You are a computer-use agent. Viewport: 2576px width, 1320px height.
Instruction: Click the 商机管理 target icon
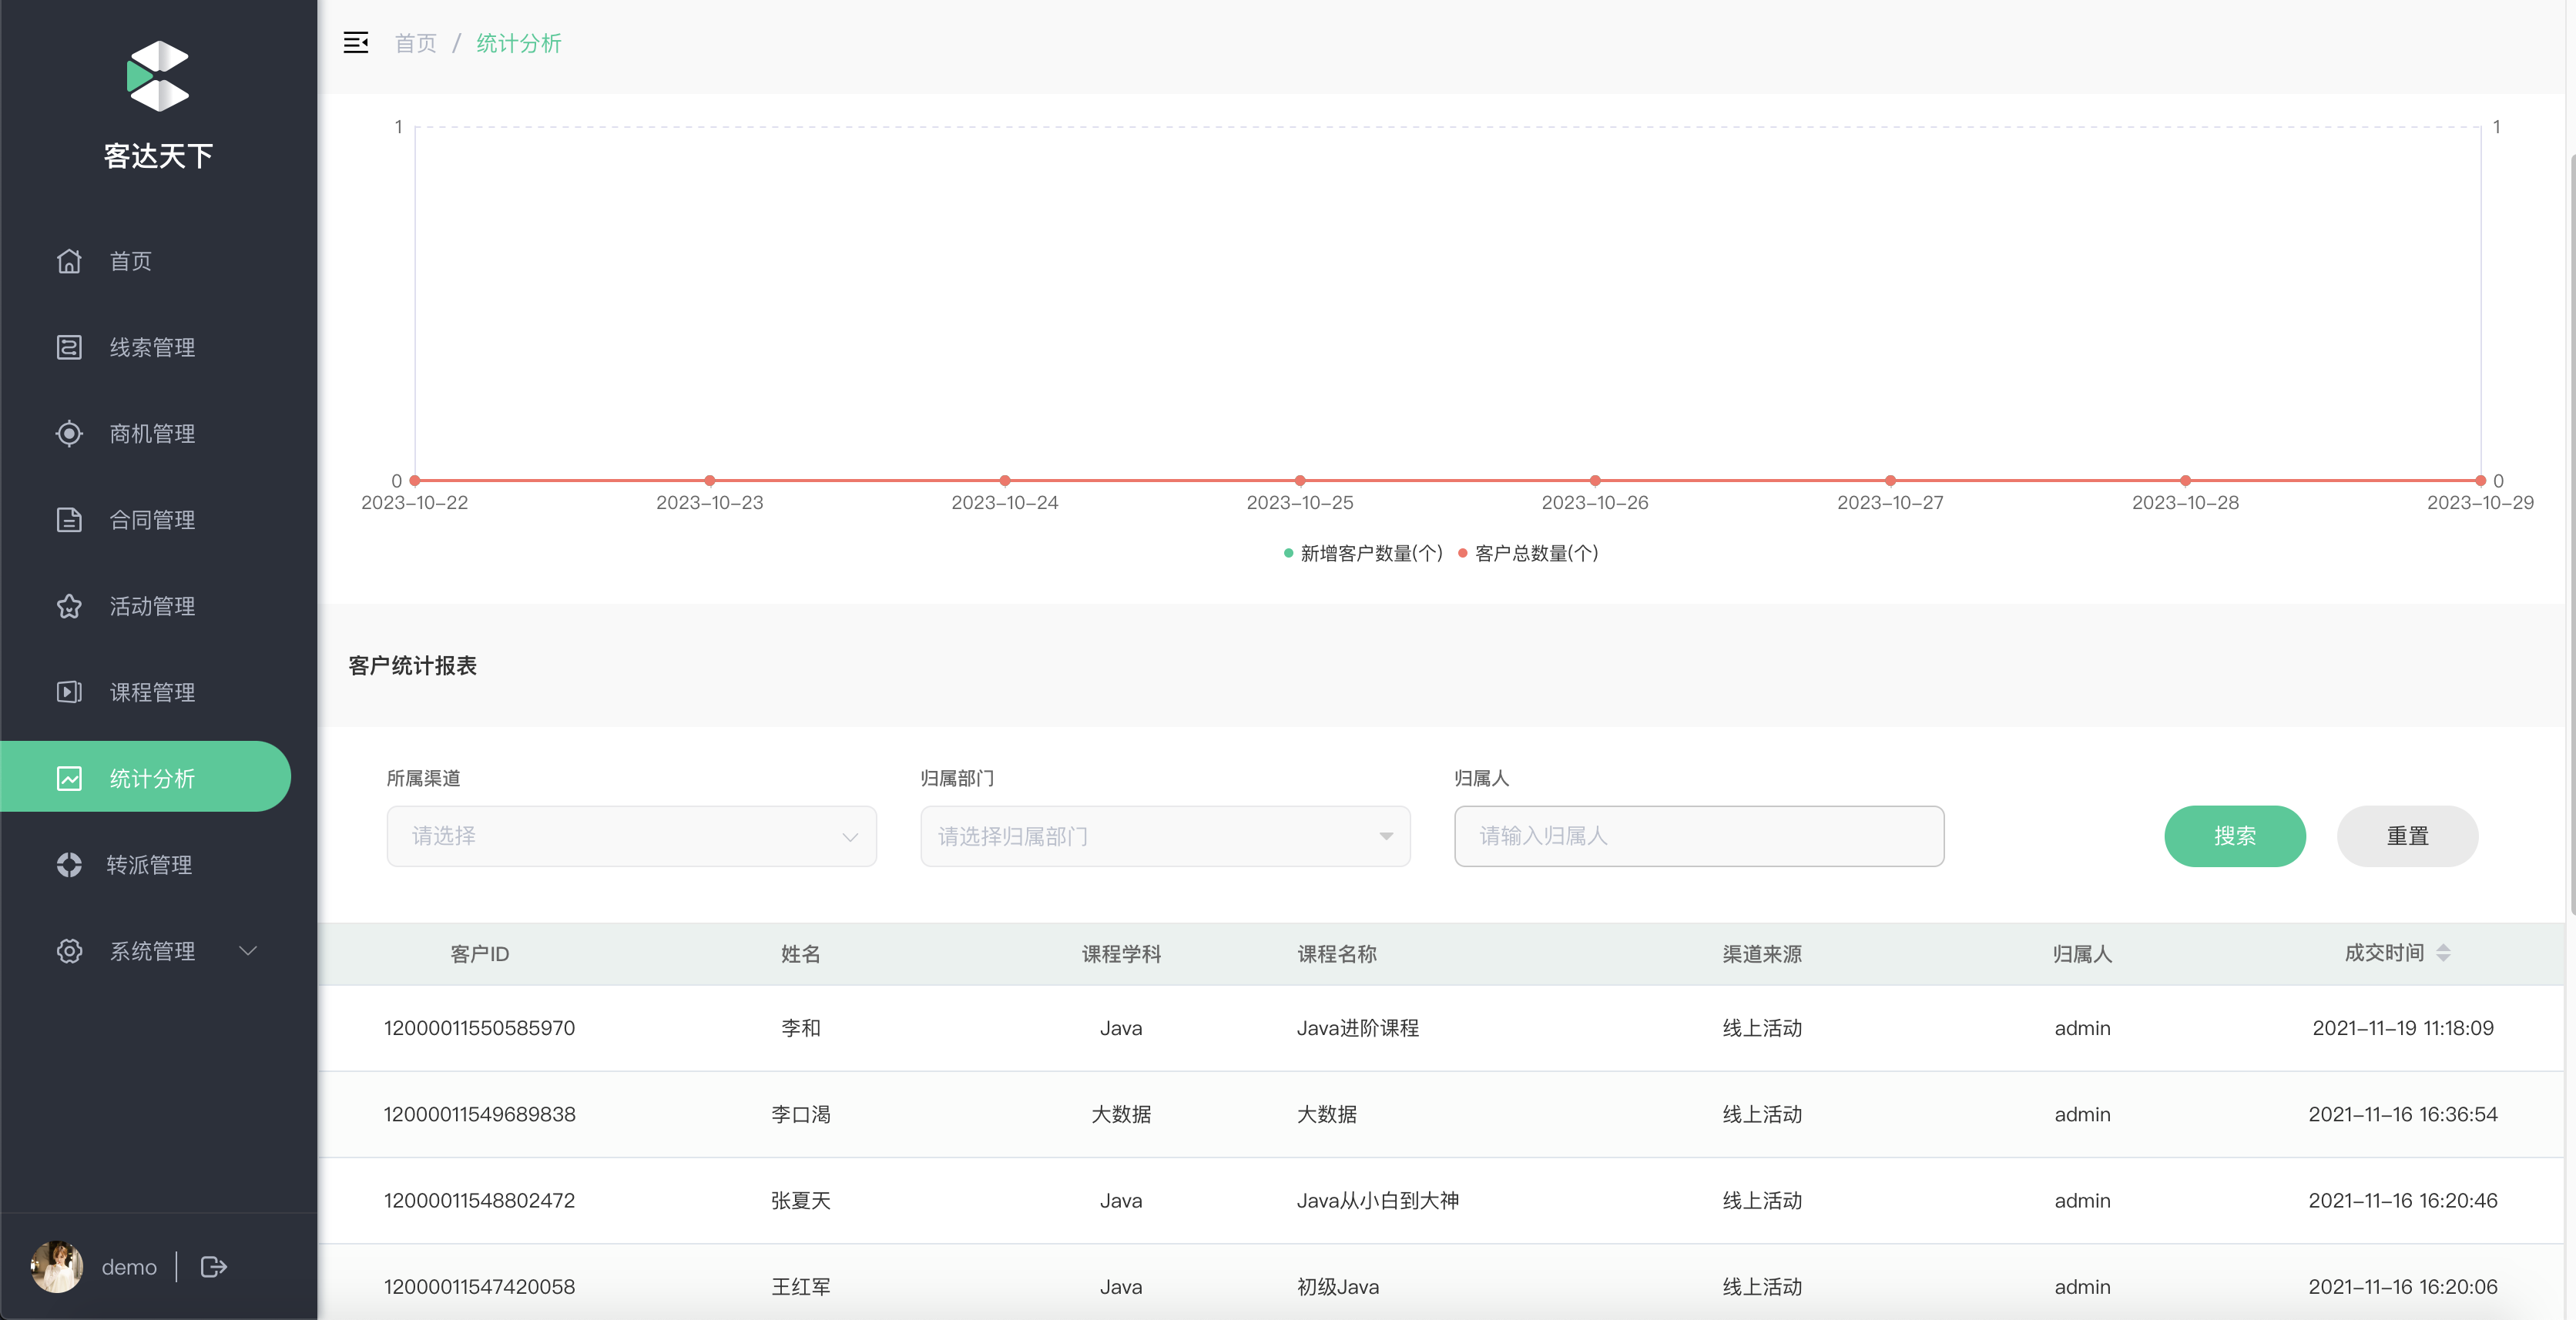pyautogui.click(x=69, y=433)
